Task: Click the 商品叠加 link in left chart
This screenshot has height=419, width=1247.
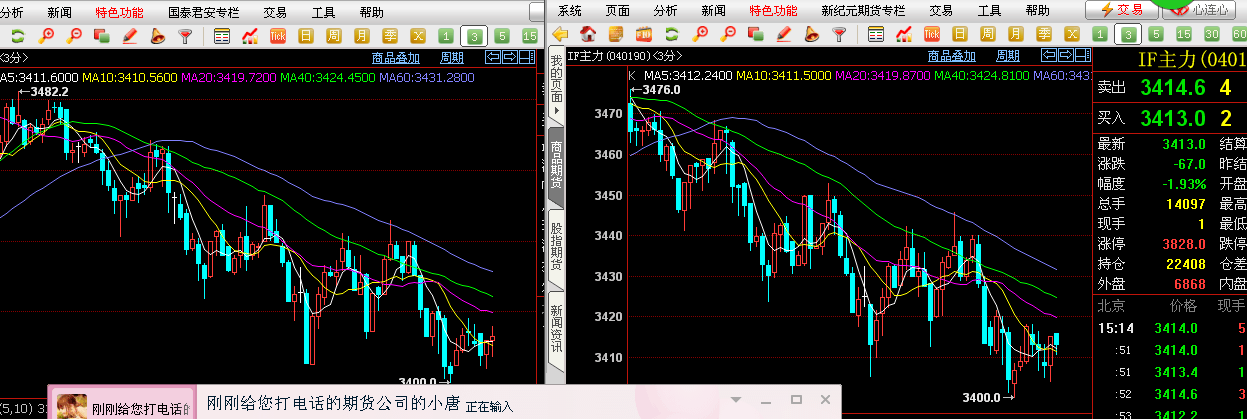Action: pyautogui.click(x=395, y=57)
